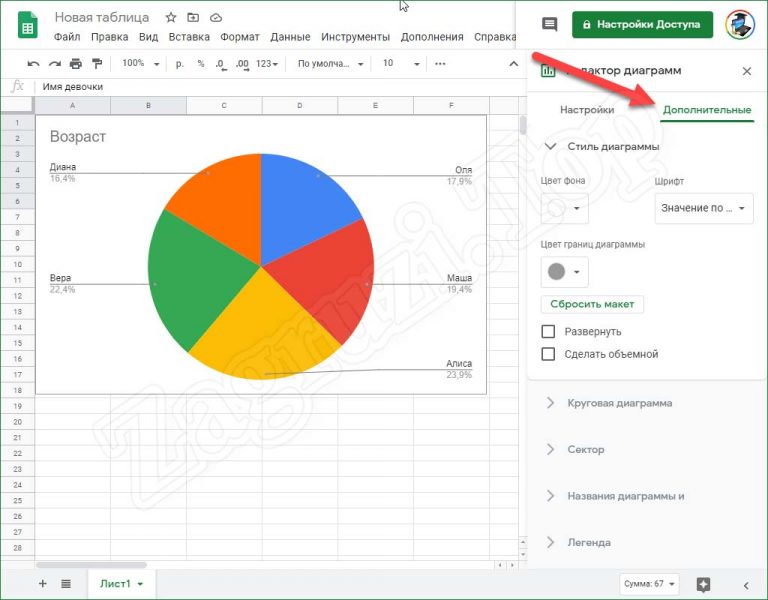The height and width of the screenshot is (600, 768).
Task: Click the formula bar field
Action: click(x=277, y=87)
